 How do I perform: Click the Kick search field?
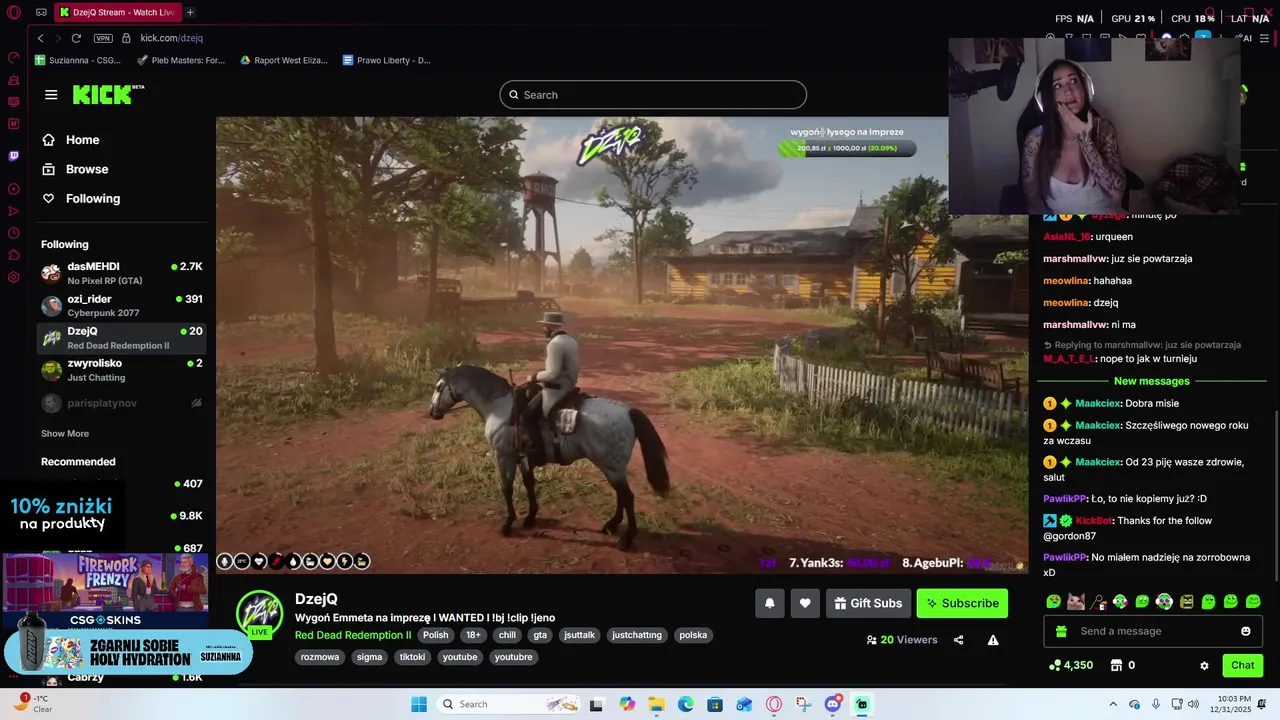(x=653, y=95)
